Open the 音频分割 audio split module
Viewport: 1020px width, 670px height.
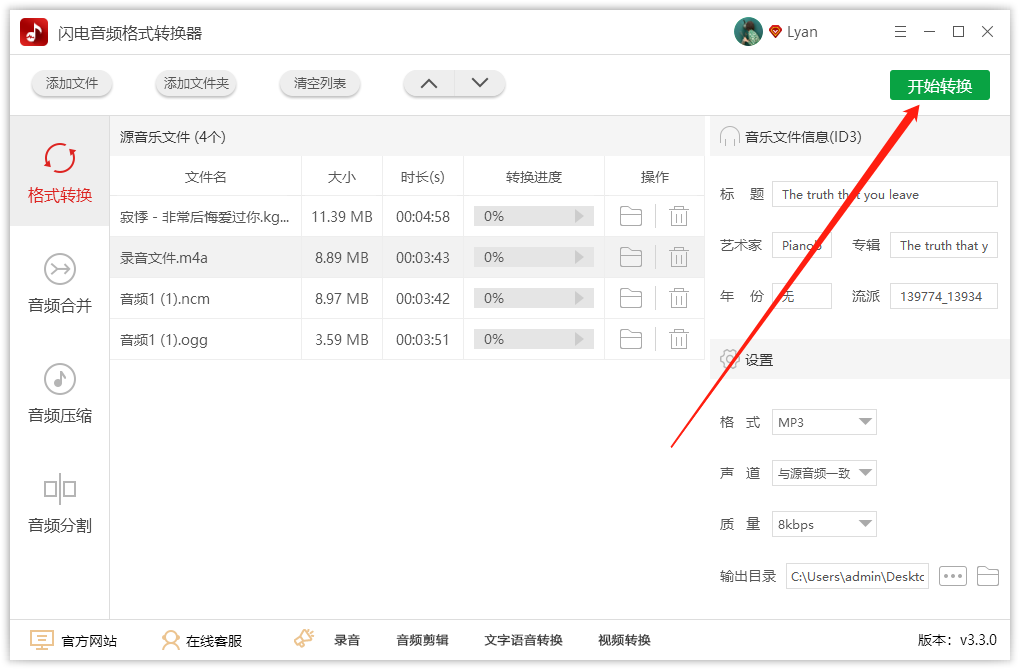click(x=60, y=504)
